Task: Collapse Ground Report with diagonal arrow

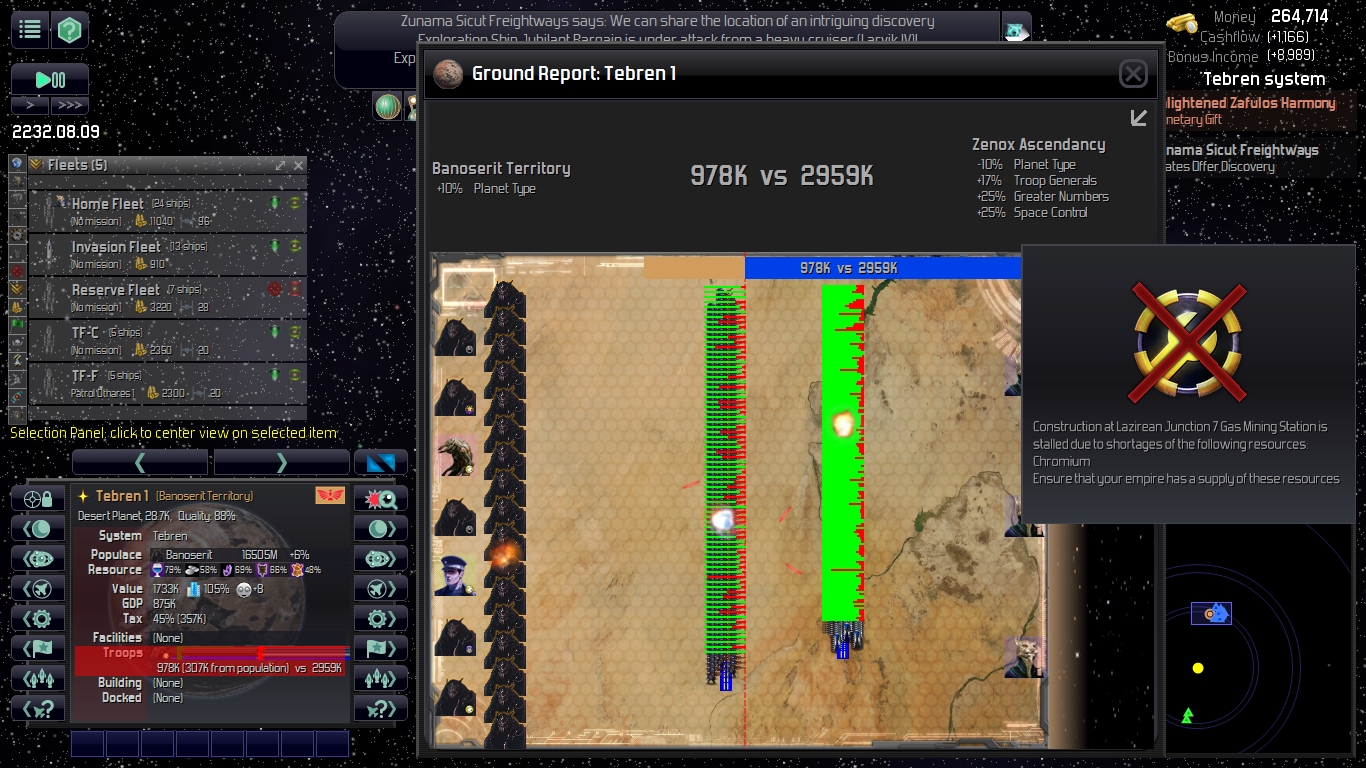Action: (1138, 118)
